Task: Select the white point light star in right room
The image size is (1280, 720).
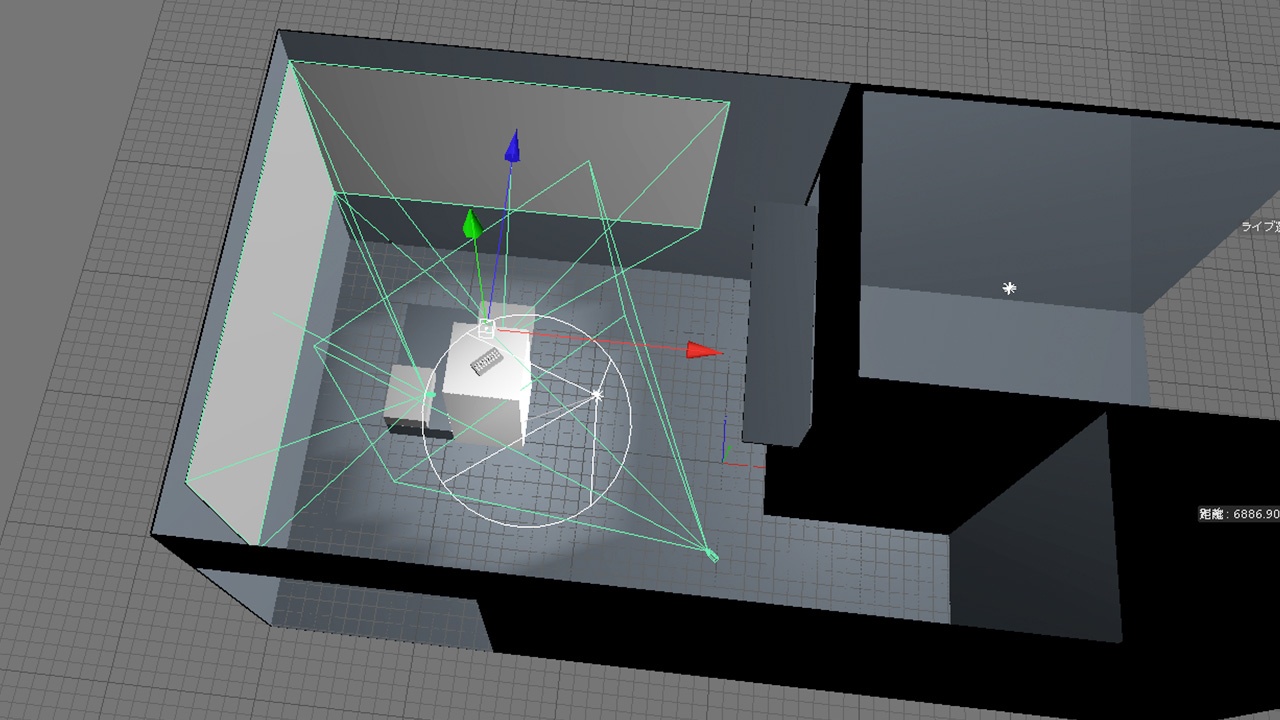Action: point(1009,288)
